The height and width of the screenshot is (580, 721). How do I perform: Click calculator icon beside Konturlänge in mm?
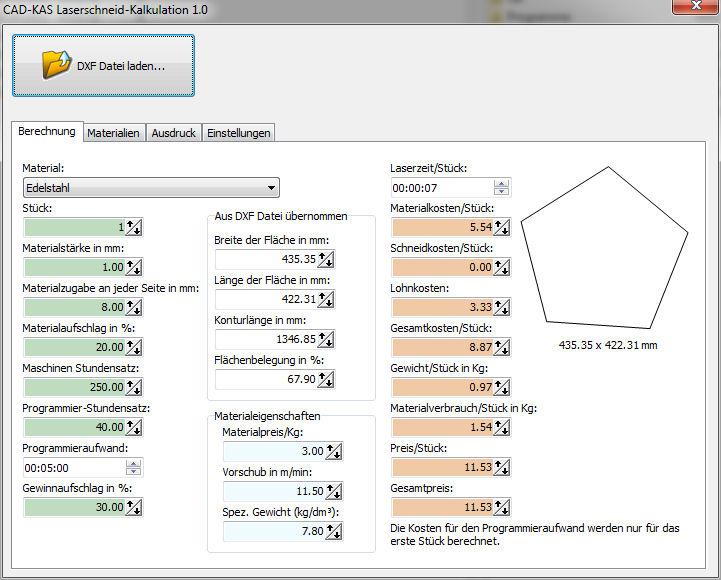(326, 339)
